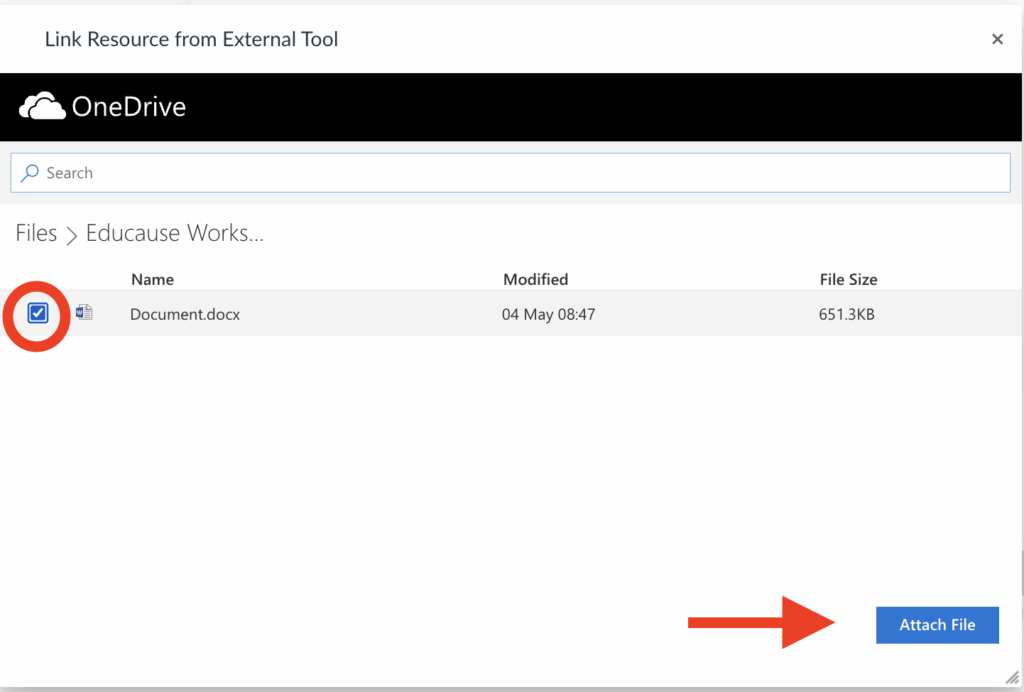Screen dimensions: 1024x692
Task: Click the Document.docx file name
Action: pos(185,313)
